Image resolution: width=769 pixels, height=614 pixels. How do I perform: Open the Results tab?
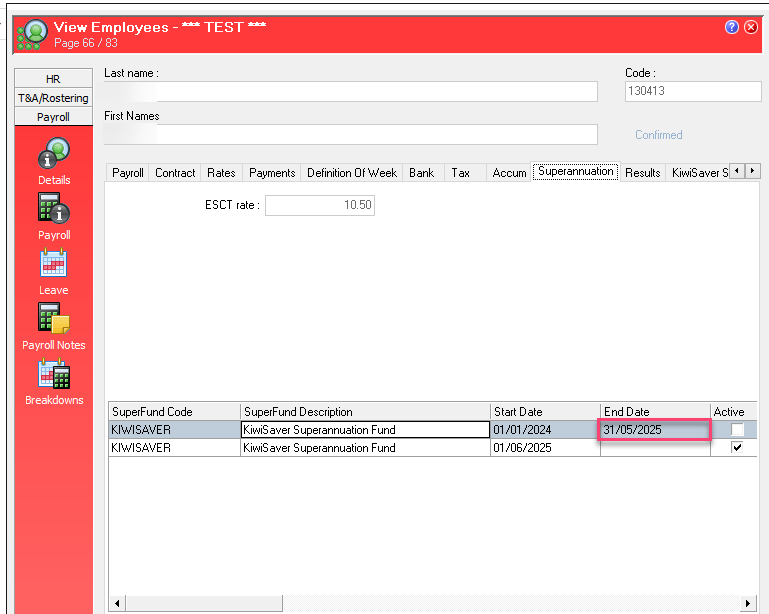(x=642, y=173)
